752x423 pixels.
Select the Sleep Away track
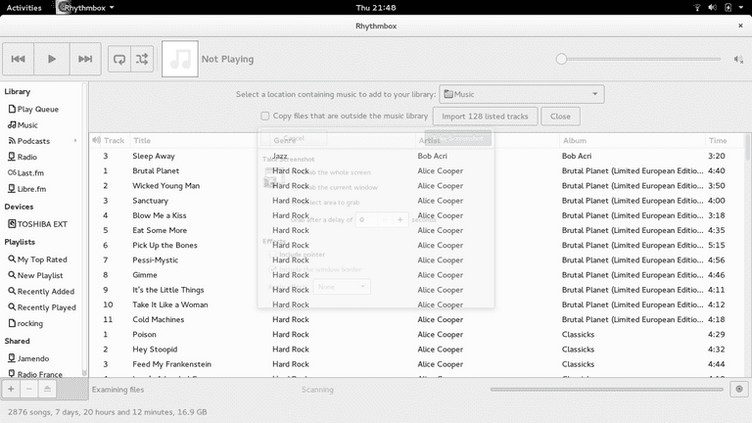click(x=153, y=156)
